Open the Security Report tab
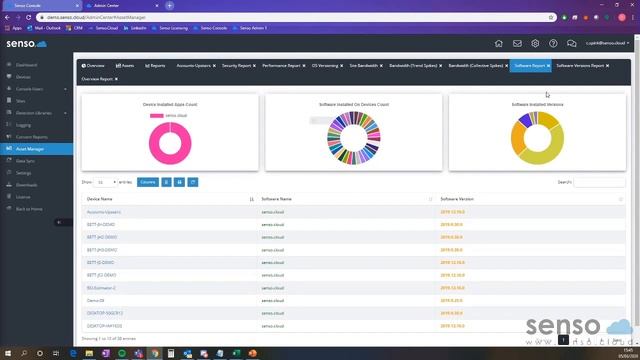 pos(236,66)
